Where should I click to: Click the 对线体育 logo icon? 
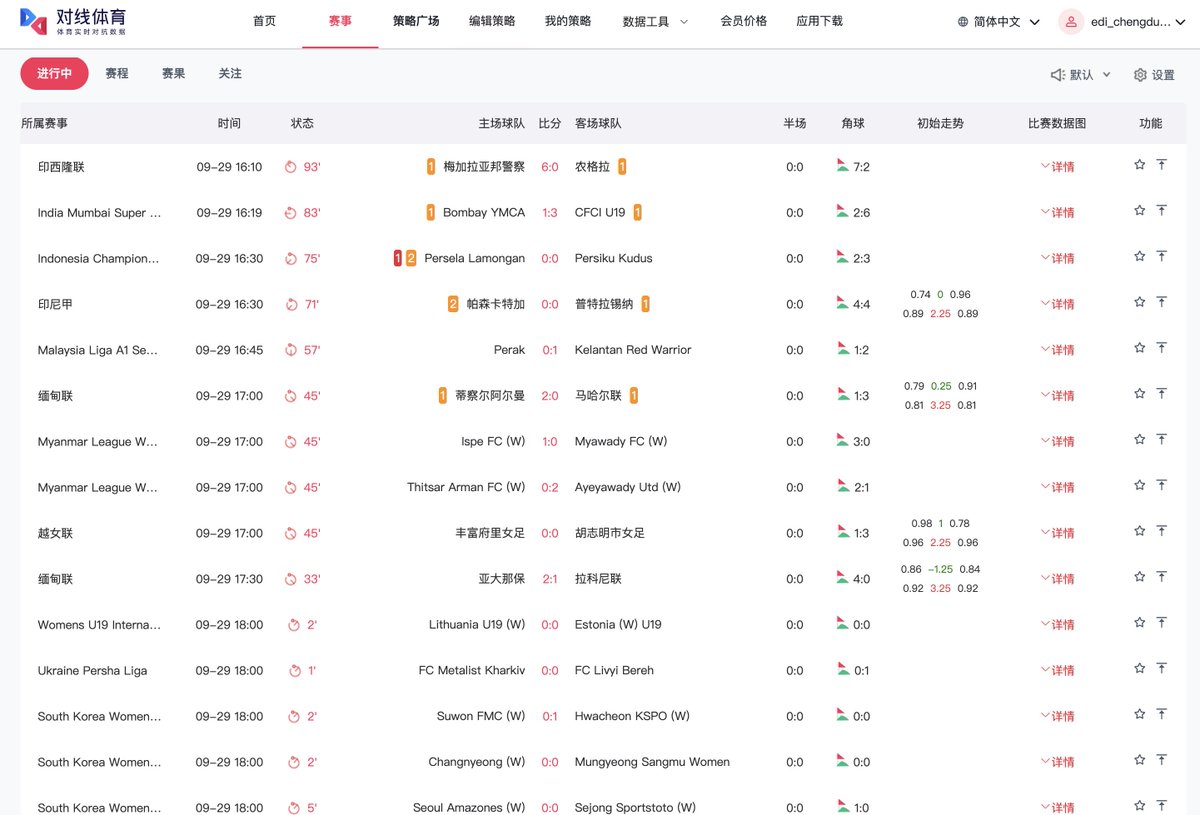tap(33, 21)
